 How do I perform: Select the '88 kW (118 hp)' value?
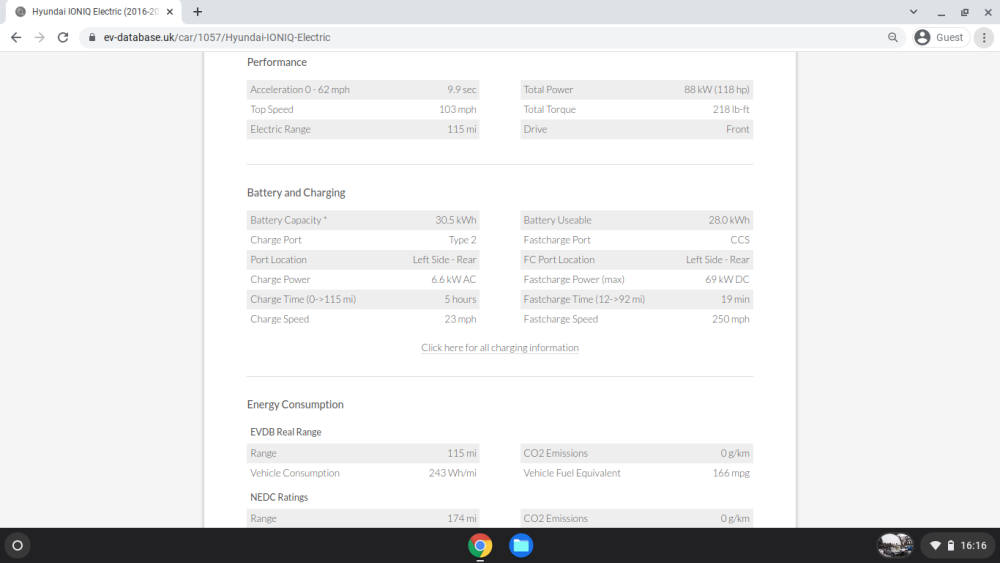[x=717, y=90]
